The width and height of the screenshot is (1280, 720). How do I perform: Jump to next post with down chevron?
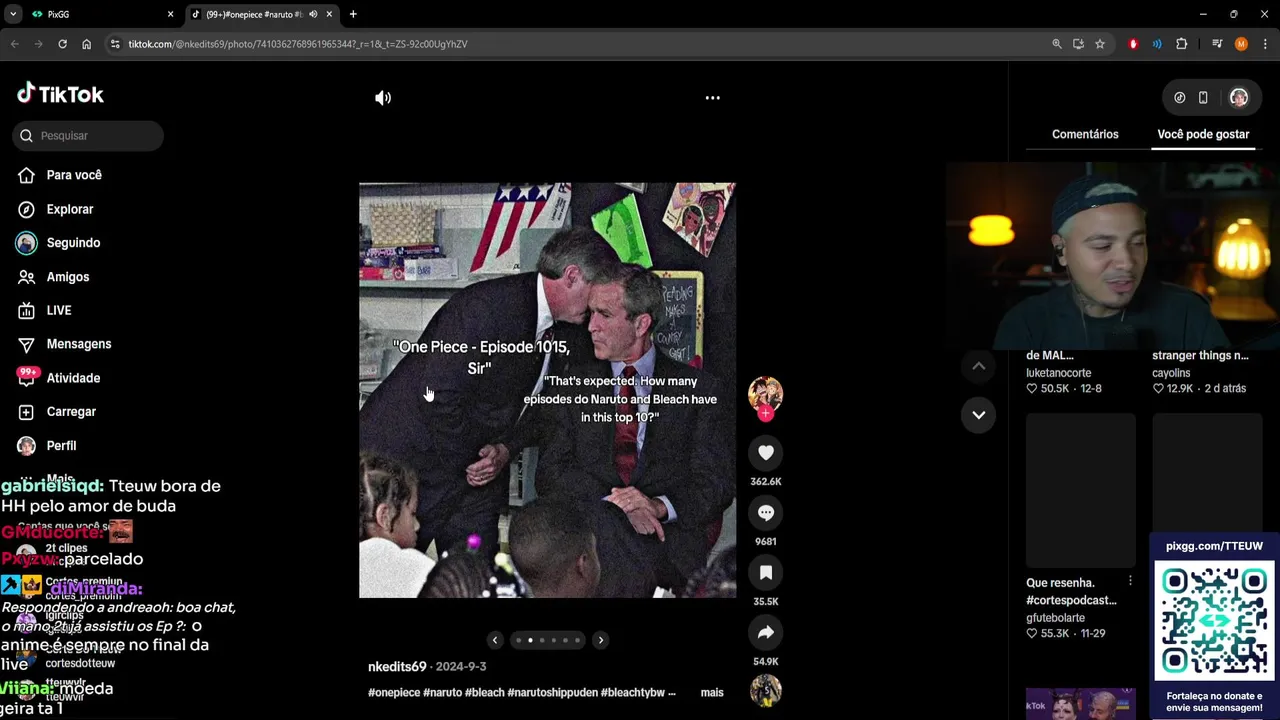coord(979,415)
